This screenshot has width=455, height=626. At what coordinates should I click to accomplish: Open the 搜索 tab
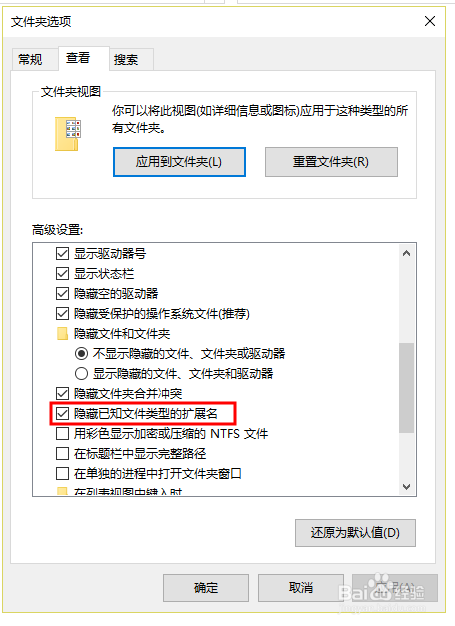point(127,60)
